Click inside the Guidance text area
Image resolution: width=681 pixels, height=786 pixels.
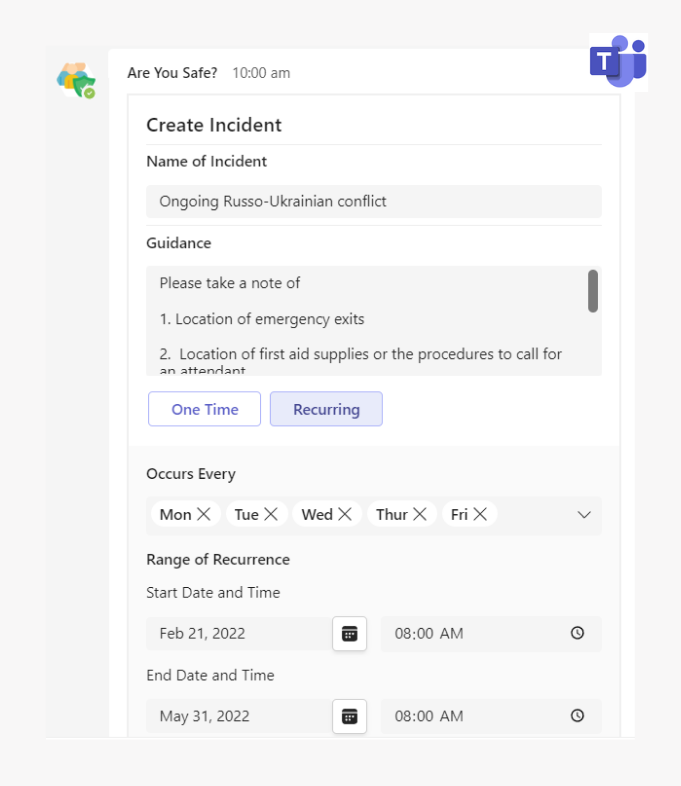tap(365, 320)
